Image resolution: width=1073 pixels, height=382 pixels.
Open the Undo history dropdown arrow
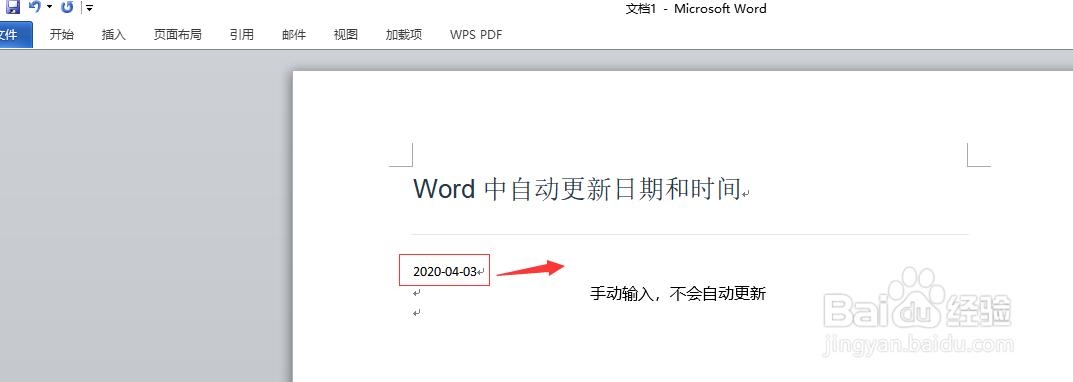click(49, 8)
